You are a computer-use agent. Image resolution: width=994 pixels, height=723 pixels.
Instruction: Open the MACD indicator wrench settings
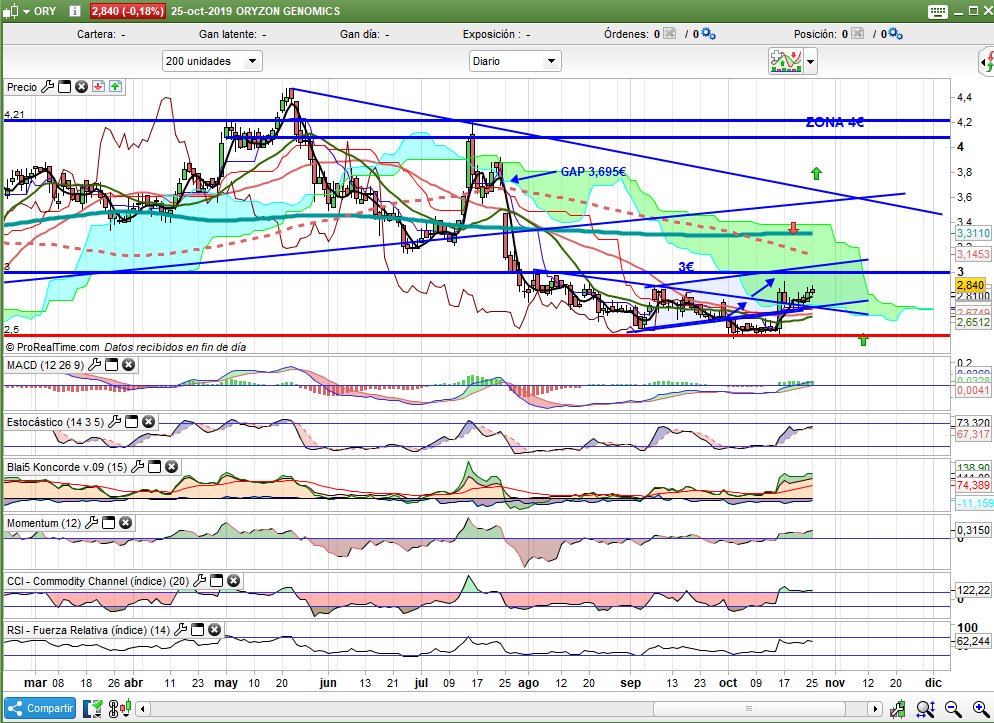click(x=94, y=364)
